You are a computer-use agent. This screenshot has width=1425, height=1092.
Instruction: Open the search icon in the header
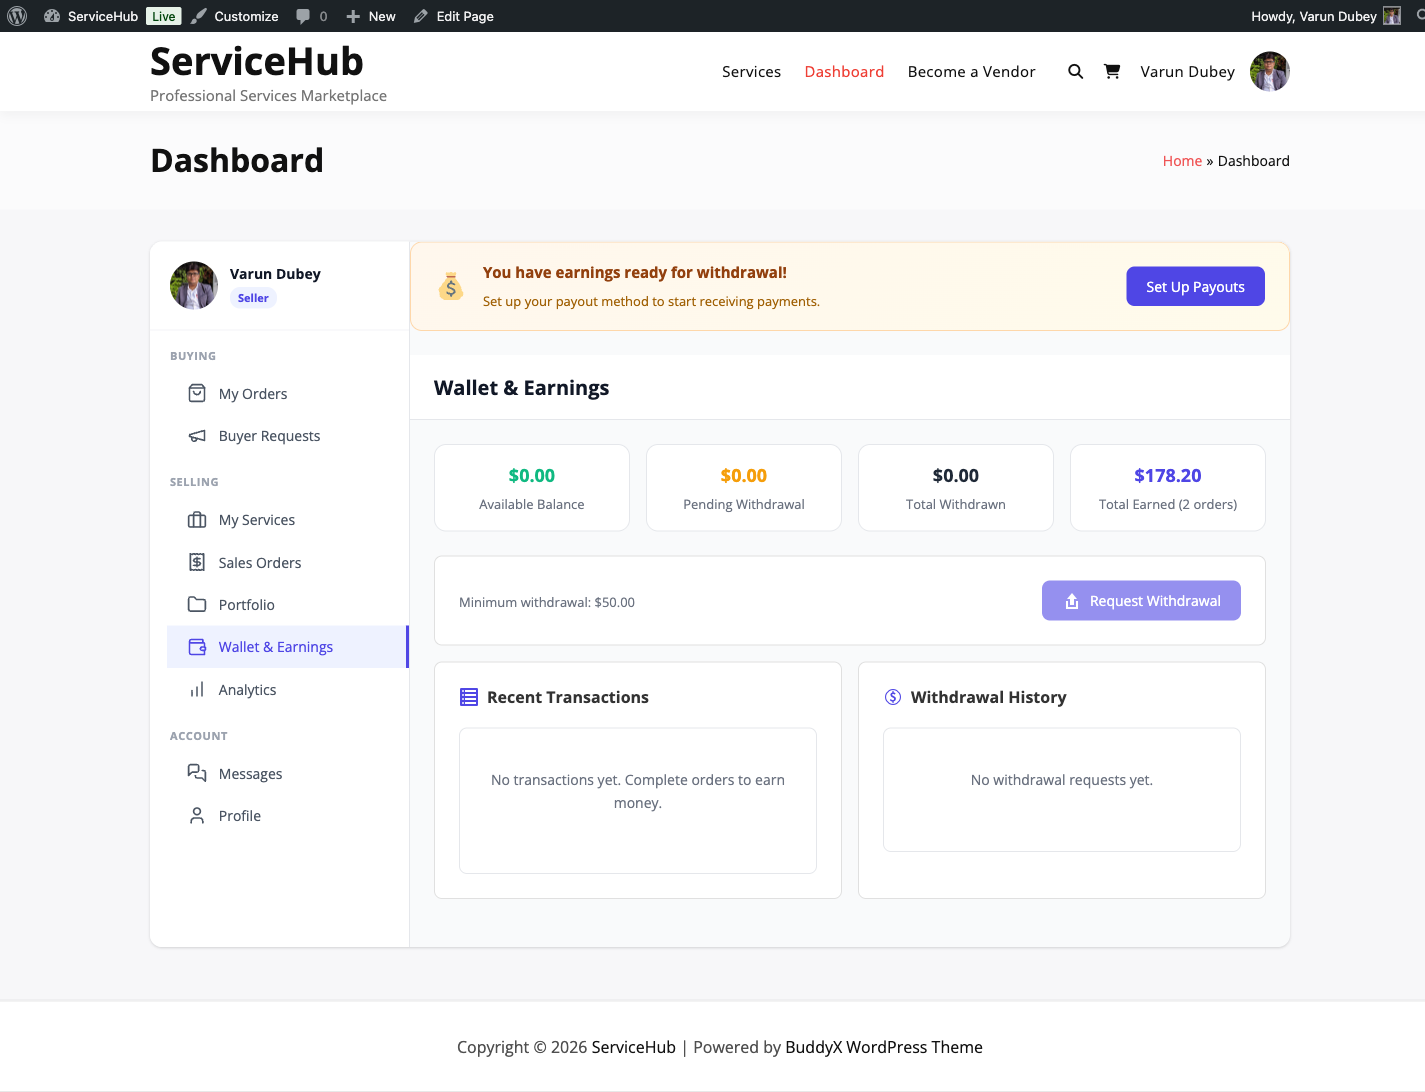click(1075, 71)
